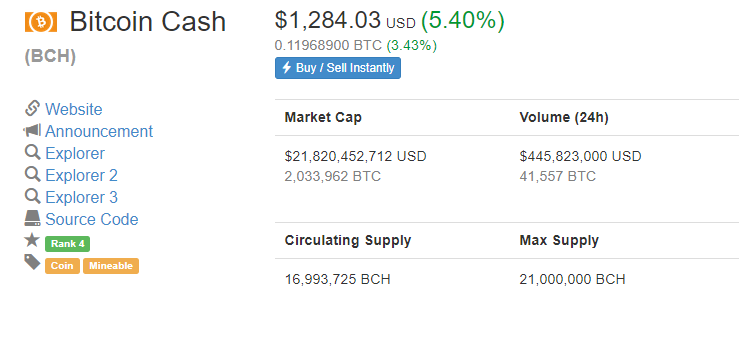Open the Announcement link
This screenshot has width=739, height=363.
pos(99,131)
